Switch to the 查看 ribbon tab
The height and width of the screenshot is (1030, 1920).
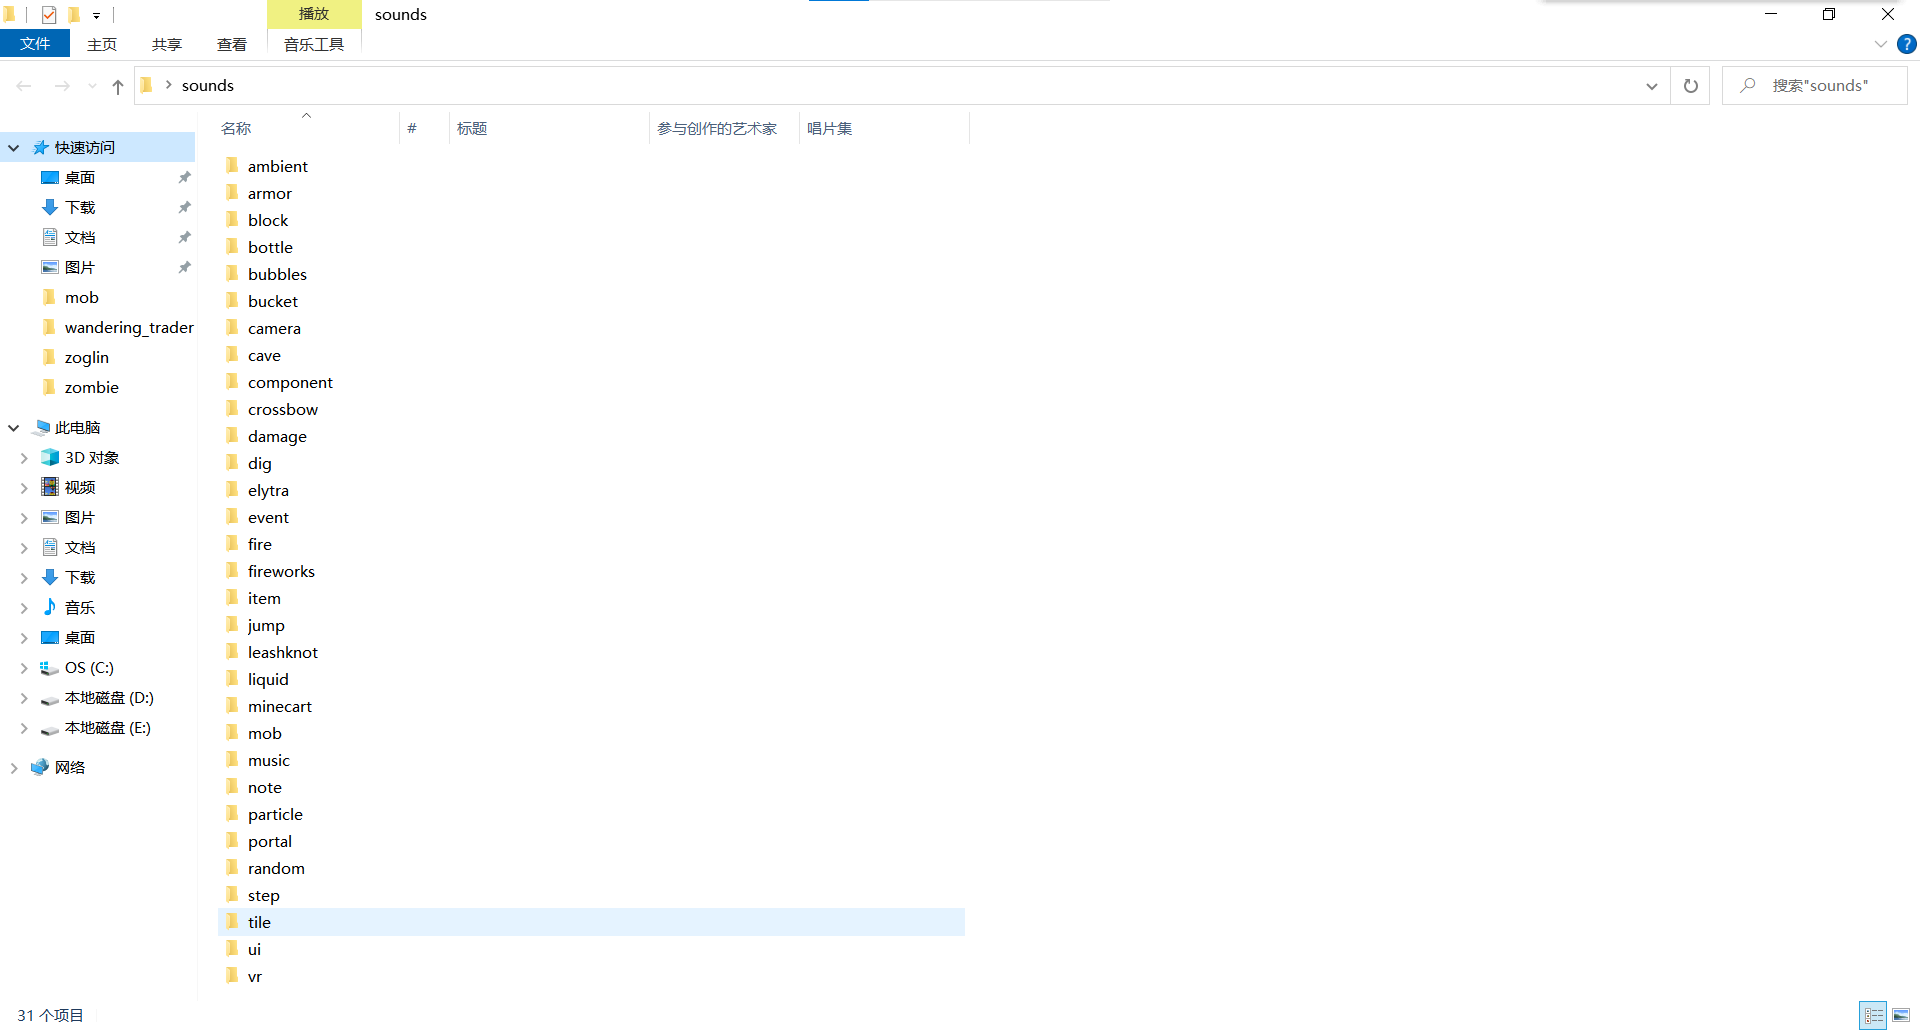click(232, 44)
